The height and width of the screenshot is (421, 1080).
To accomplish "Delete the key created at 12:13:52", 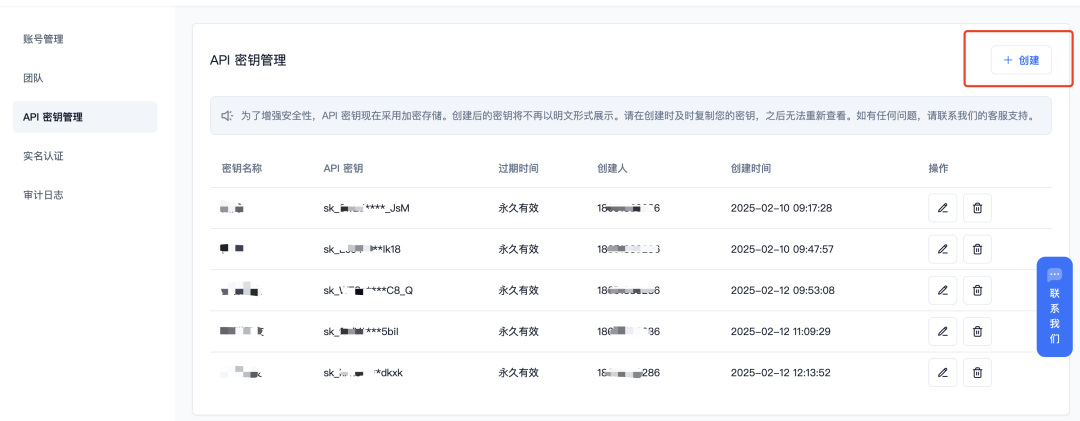I will pos(977,373).
